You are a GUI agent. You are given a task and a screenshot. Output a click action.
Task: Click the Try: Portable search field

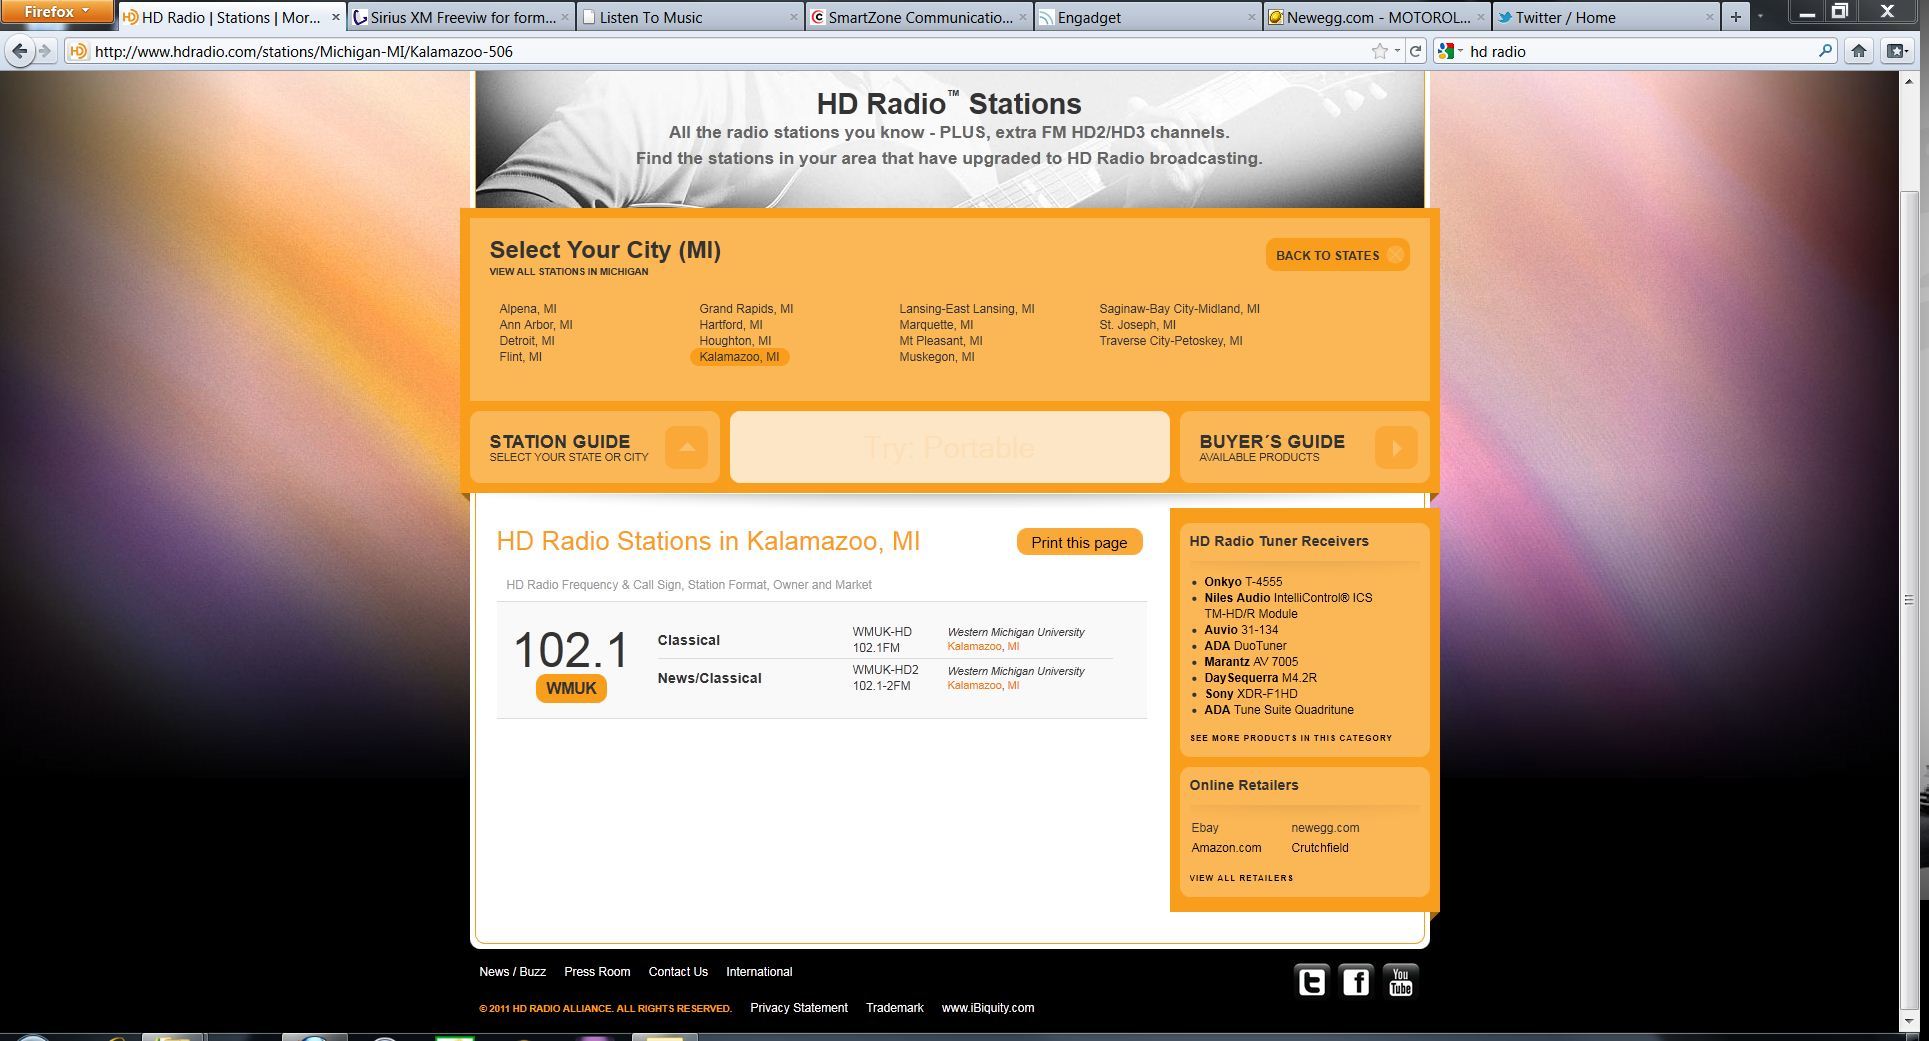pyautogui.click(x=949, y=447)
